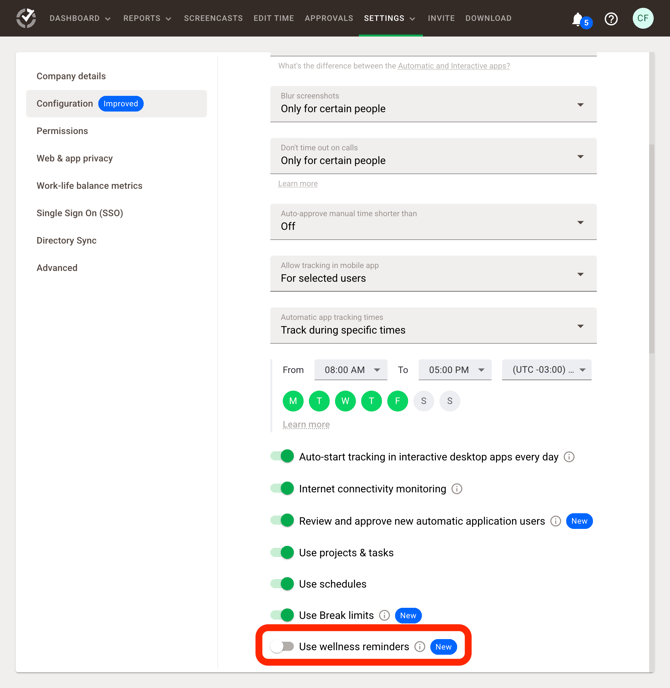This screenshot has width=670, height=688.
Task: Turn off Use projects & tasks toggle
Action: [x=282, y=553]
